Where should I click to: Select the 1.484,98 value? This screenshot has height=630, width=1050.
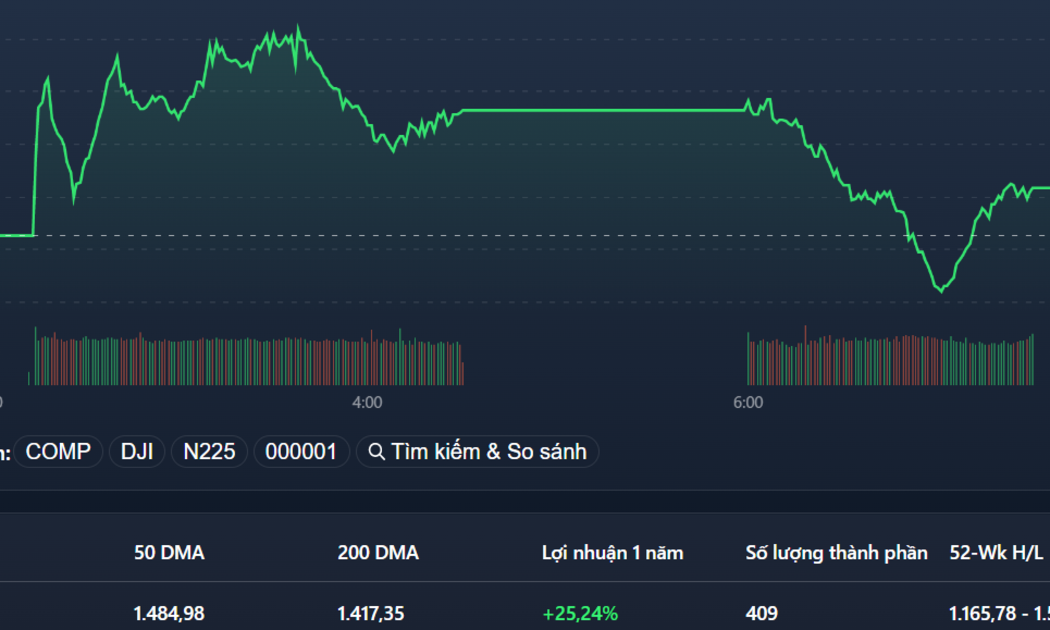pyautogui.click(x=169, y=613)
